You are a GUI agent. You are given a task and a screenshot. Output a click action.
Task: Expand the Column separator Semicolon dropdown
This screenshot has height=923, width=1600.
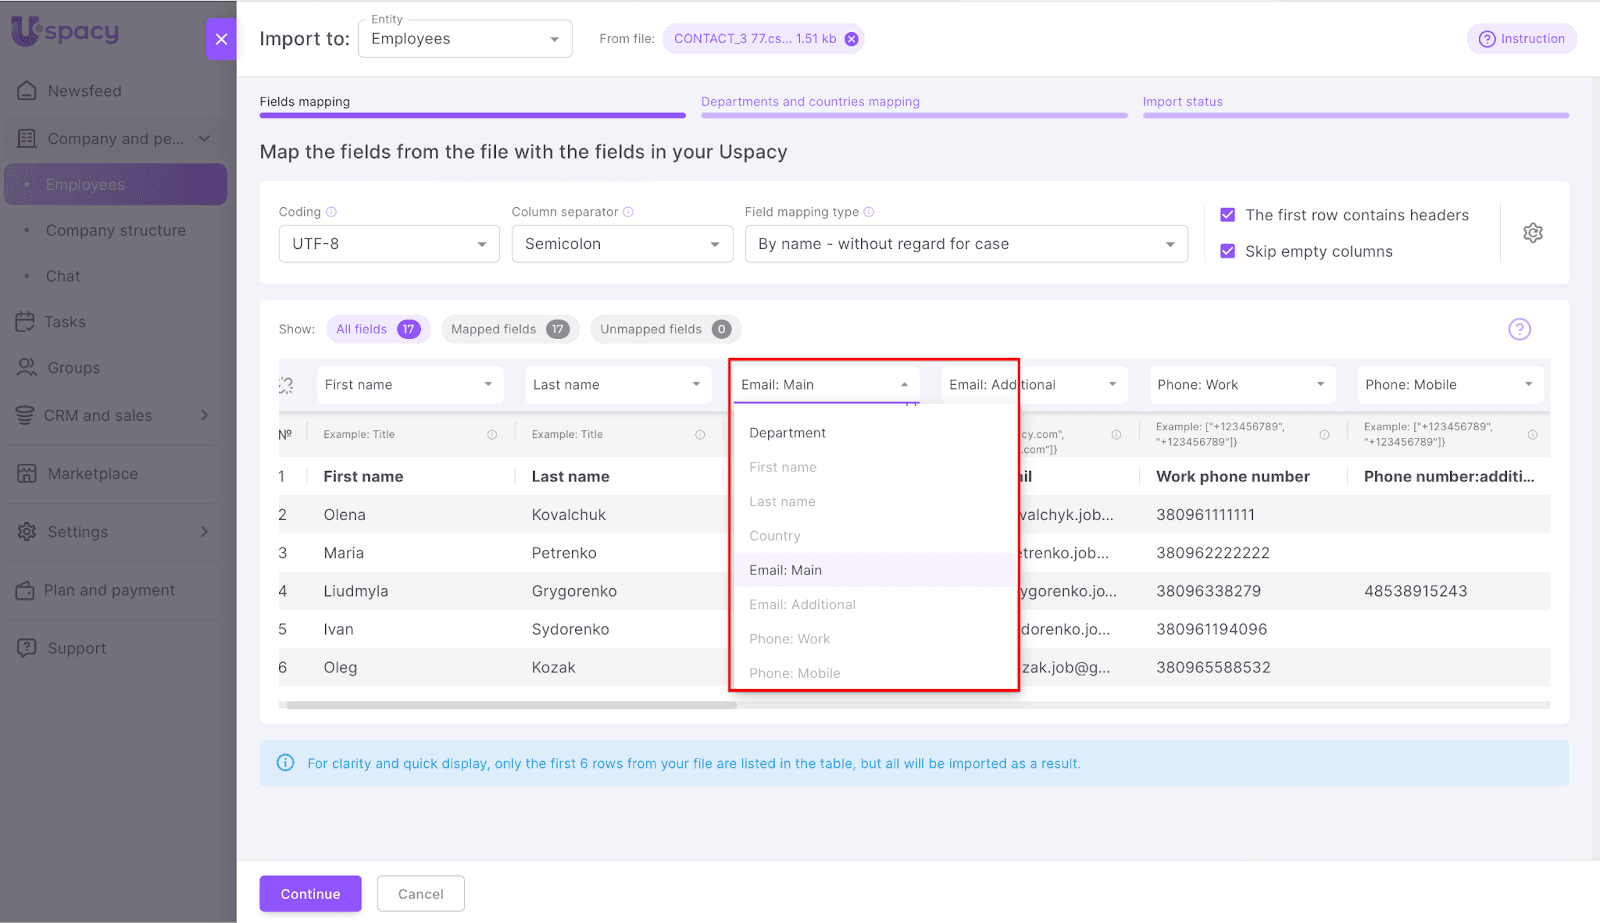pos(622,244)
